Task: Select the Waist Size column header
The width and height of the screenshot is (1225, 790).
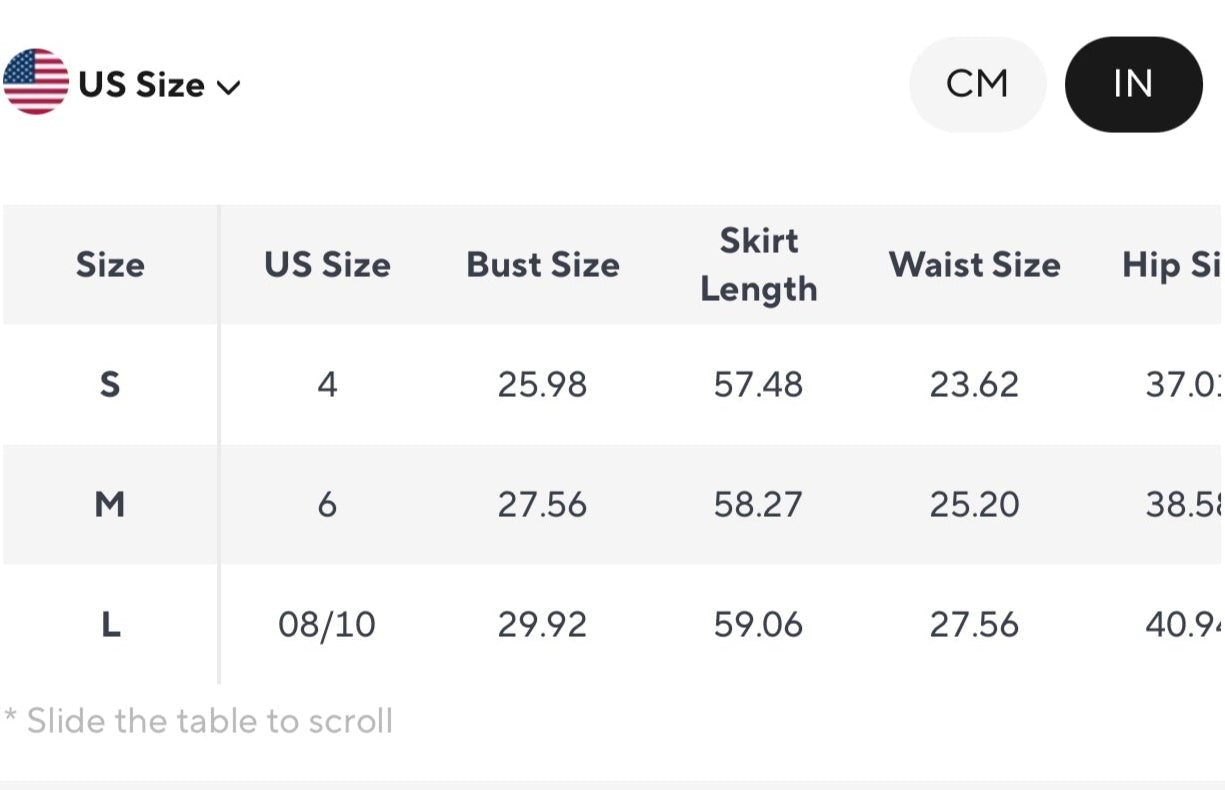Action: tap(975, 265)
